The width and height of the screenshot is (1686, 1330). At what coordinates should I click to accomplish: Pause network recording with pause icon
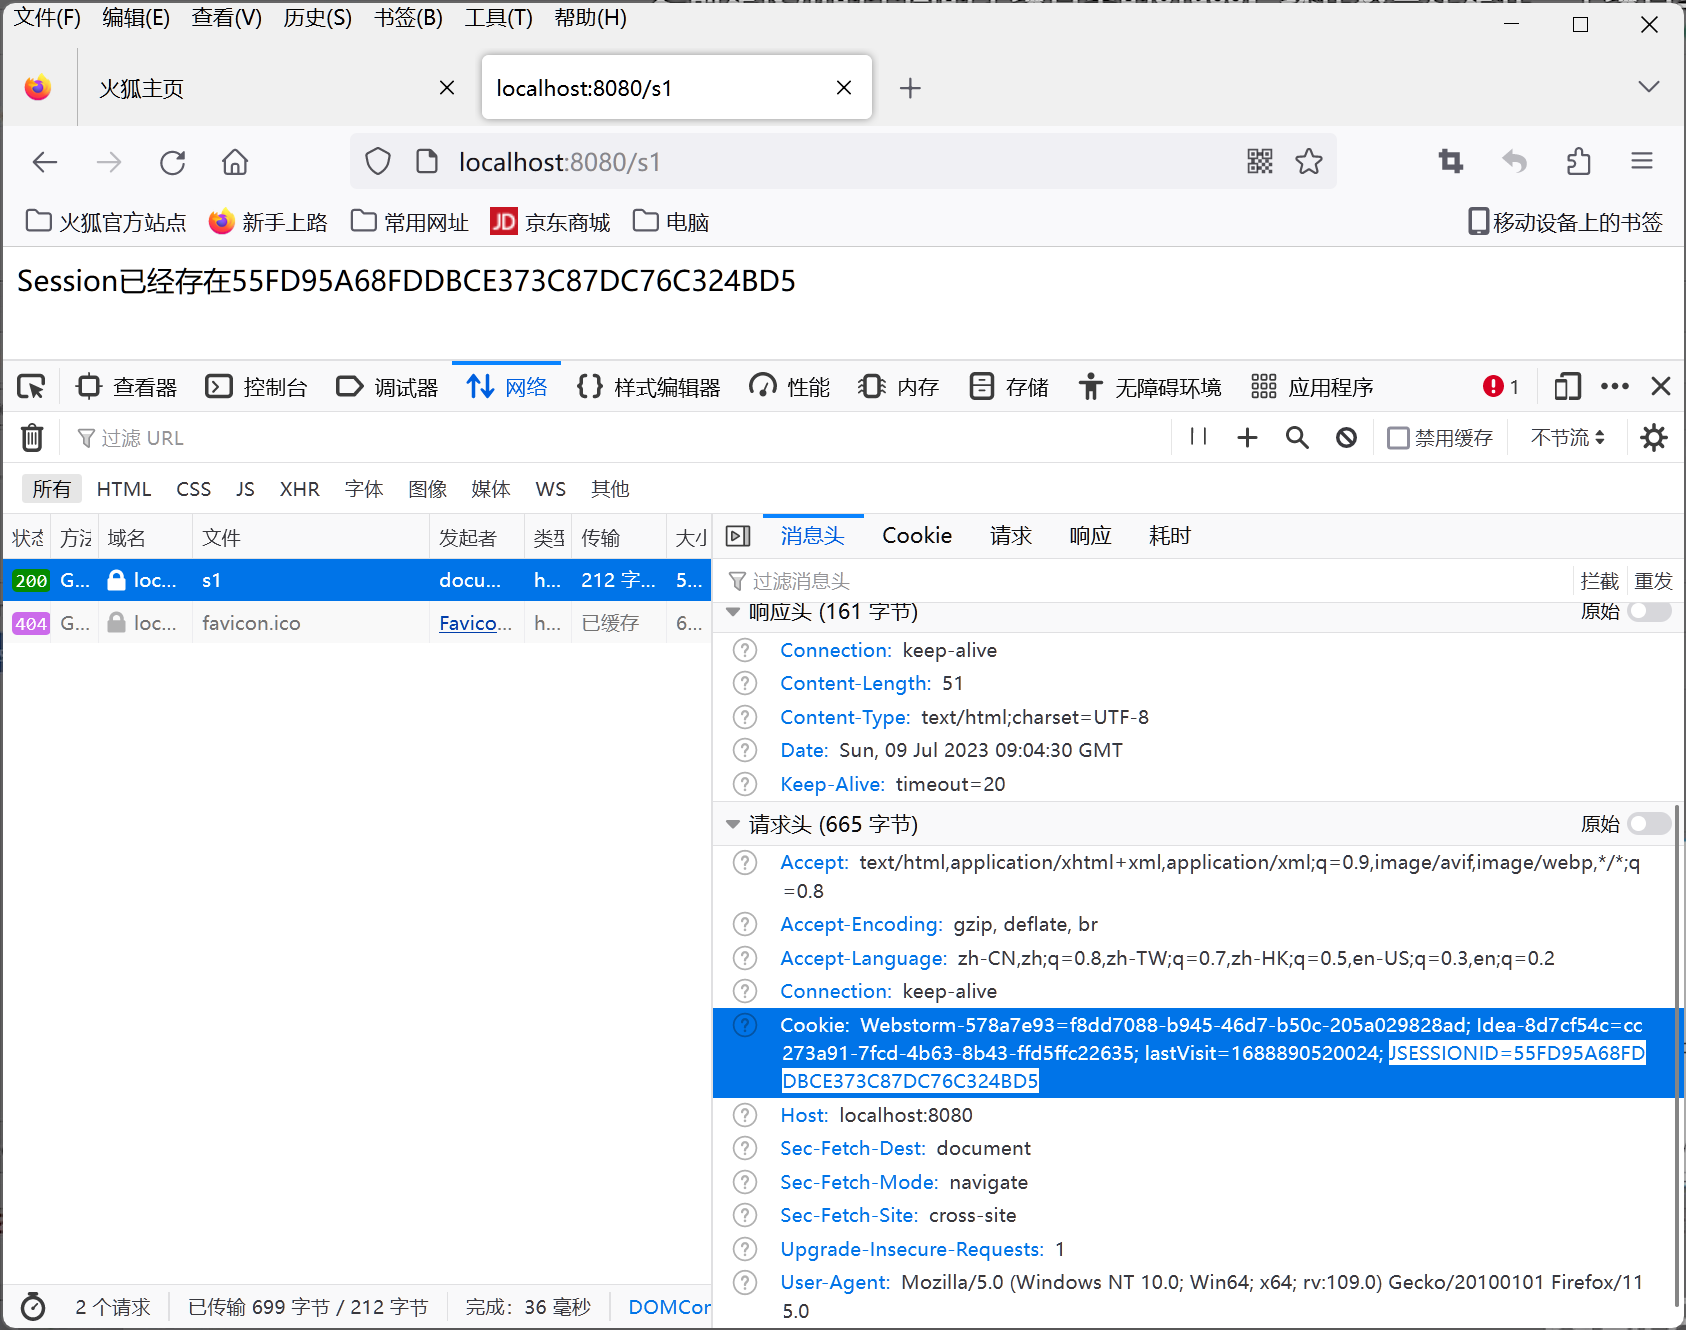point(1198,437)
